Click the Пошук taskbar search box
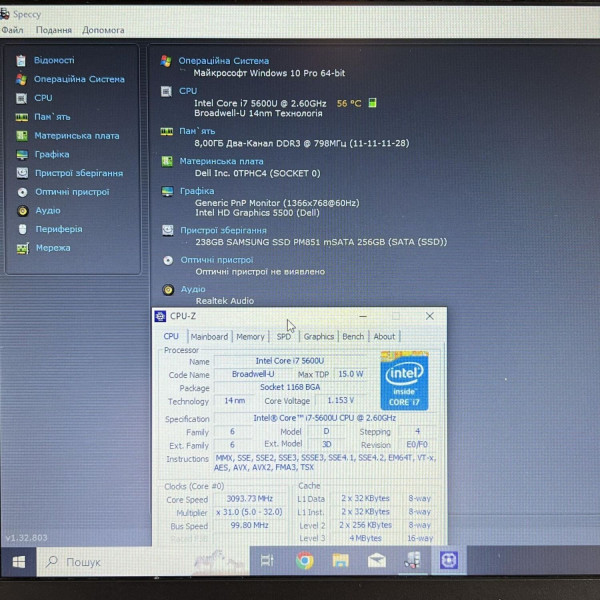The width and height of the screenshot is (600, 600). tap(143, 561)
